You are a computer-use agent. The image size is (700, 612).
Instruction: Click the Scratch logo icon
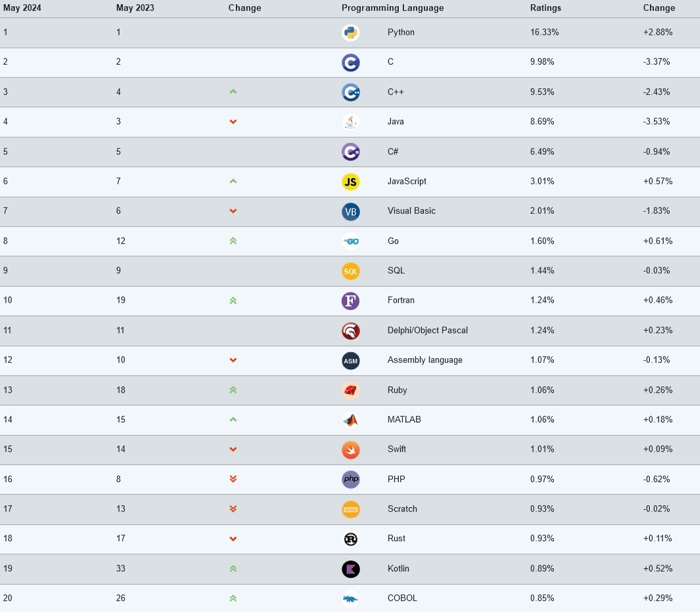350,509
